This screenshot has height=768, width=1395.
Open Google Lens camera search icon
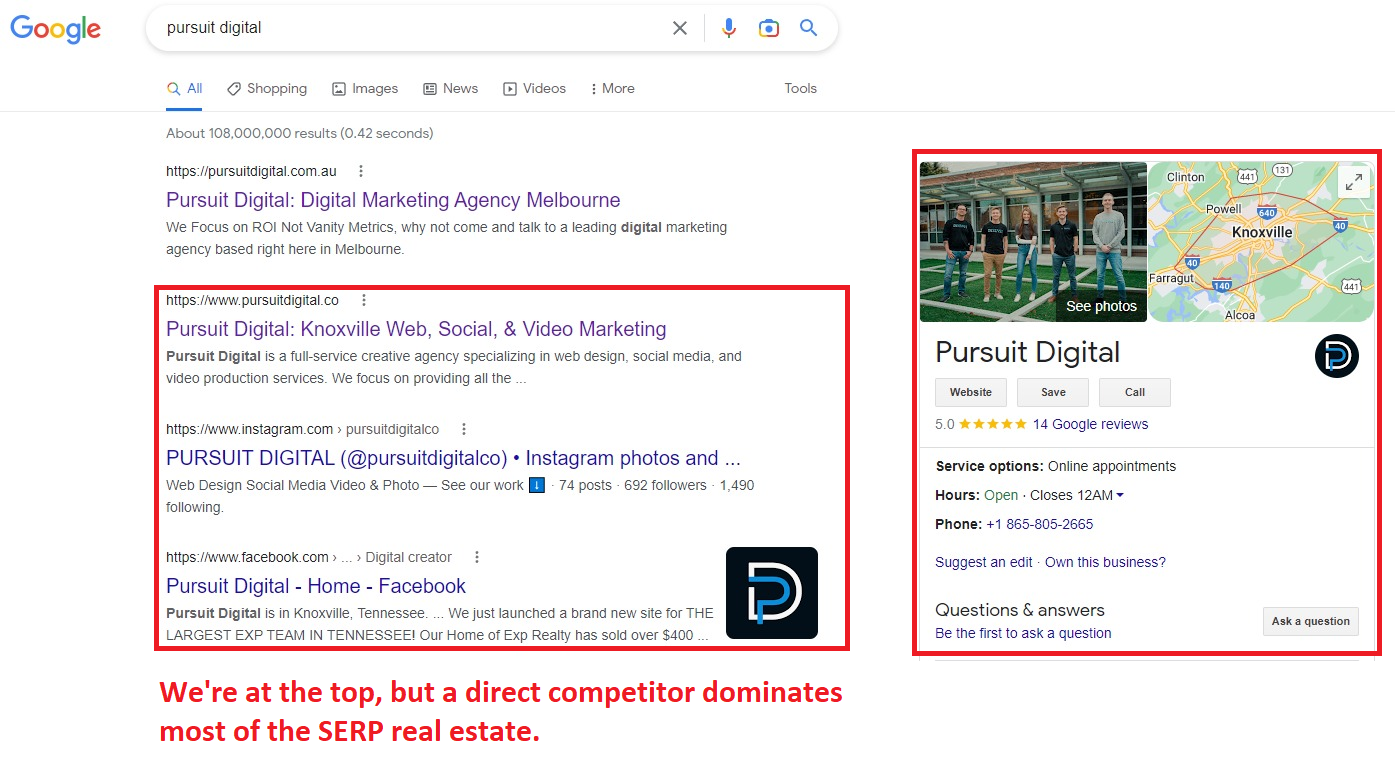pos(768,28)
